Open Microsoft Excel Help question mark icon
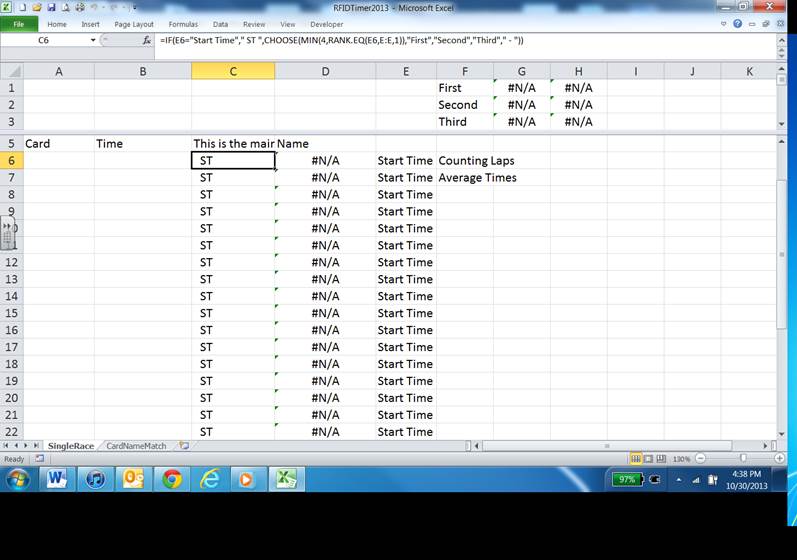This screenshot has height=560, width=797. click(737, 24)
